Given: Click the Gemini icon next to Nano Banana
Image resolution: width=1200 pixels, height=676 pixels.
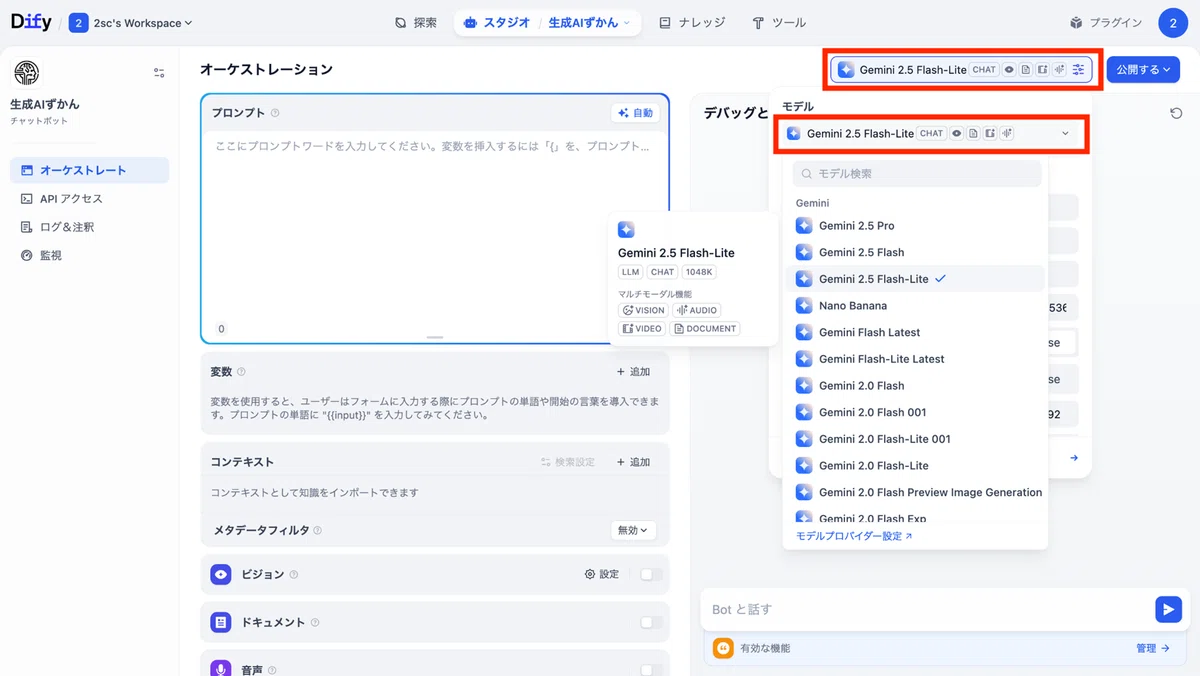Looking at the screenshot, I should (x=803, y=306).
